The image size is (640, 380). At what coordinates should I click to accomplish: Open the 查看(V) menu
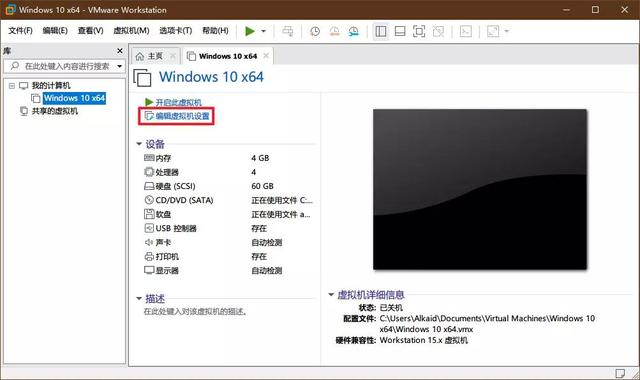coord(91,31)
